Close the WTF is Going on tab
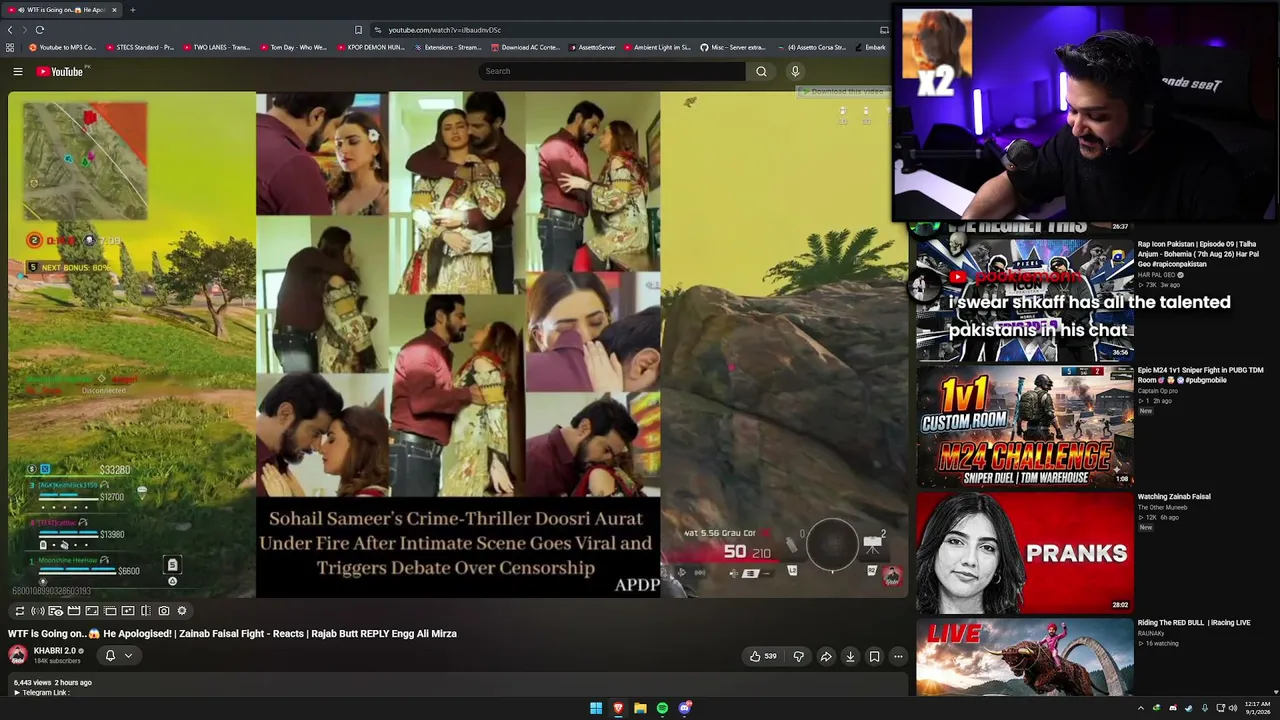The image size is (1280, 720). pos(114,10)
